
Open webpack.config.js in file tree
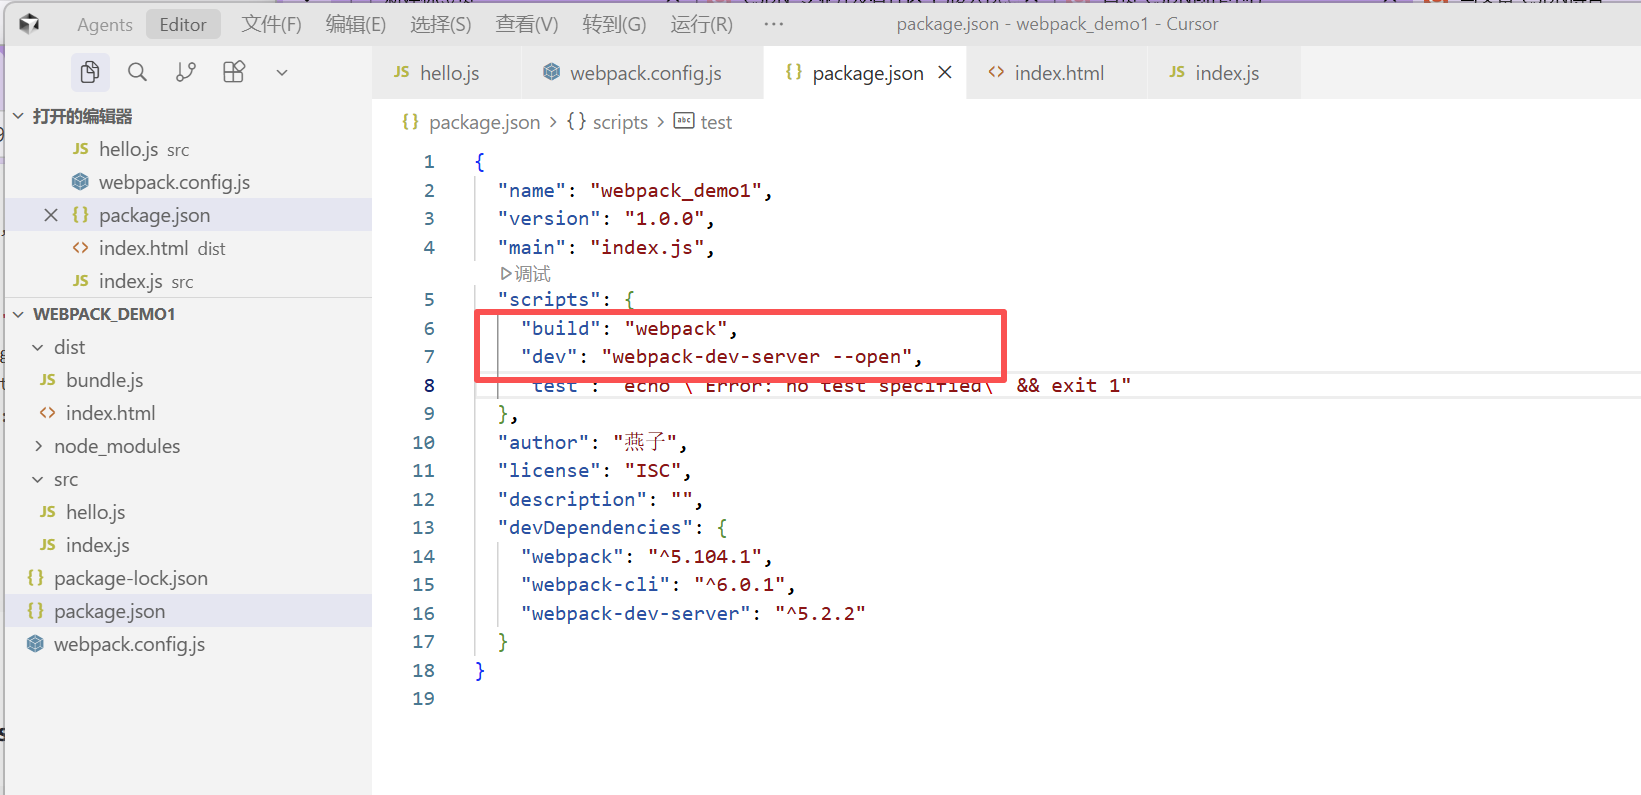(x=189, y=644)
